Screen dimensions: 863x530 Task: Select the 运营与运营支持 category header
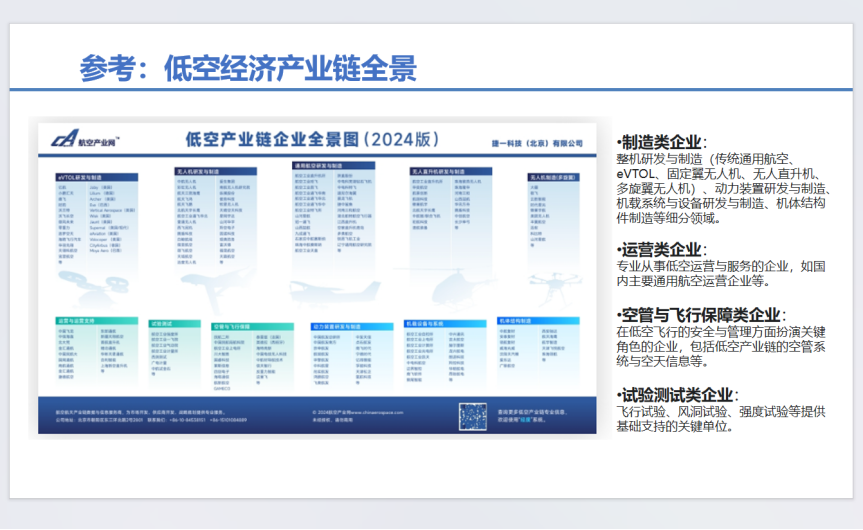pyautogui.click(x=78, y=322)
